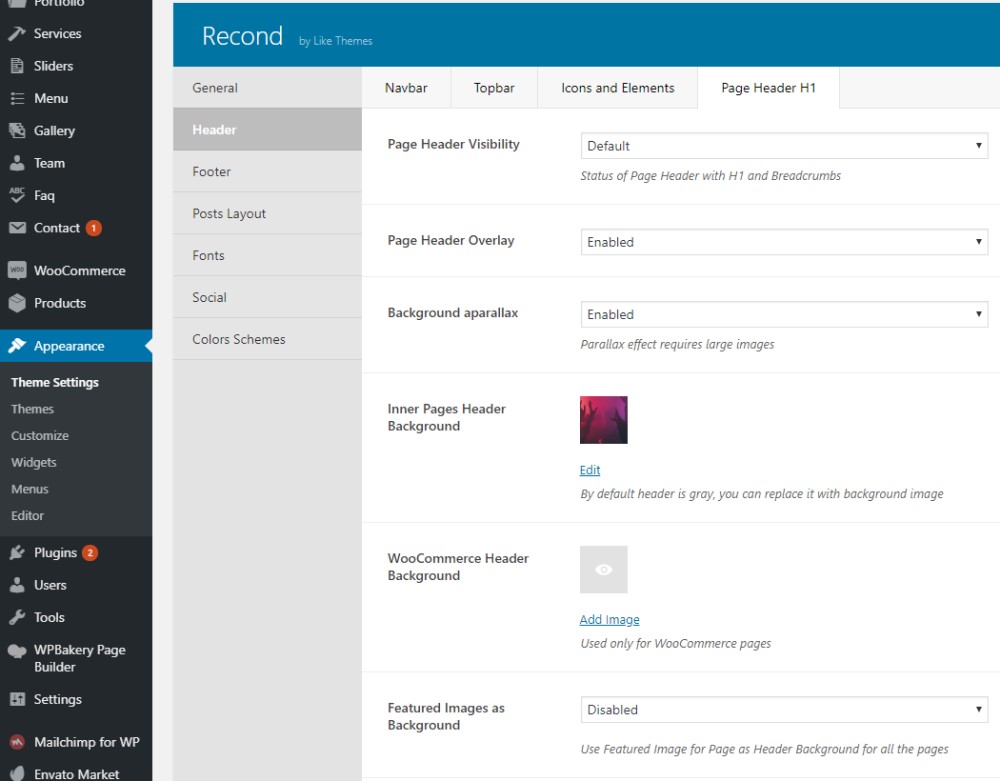Screen dimensions: 1000x781
Task: Click the Plugins plug icon
Action: 17,553
